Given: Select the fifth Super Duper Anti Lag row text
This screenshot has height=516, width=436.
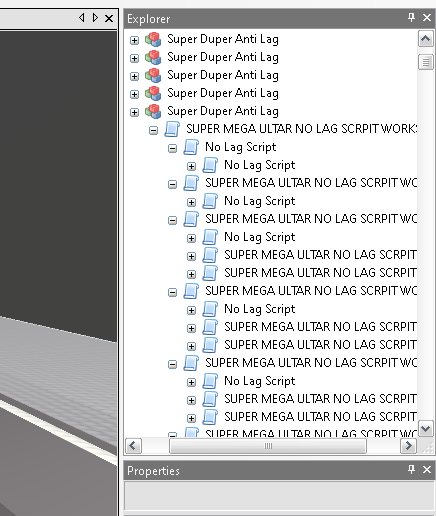Looking at the screenshot, I should tap(223, 111).
